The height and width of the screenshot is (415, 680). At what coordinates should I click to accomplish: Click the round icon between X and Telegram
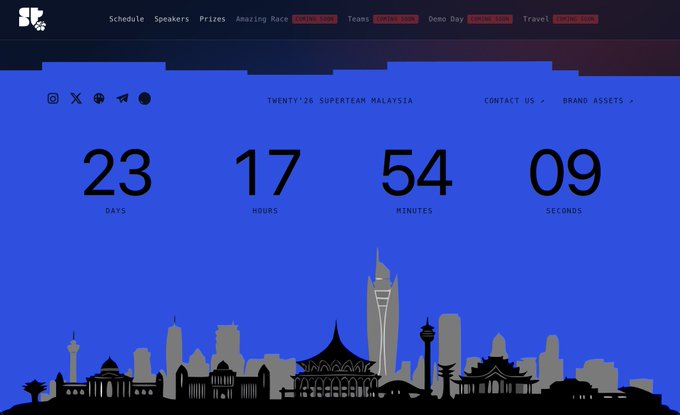click(99, 98)
